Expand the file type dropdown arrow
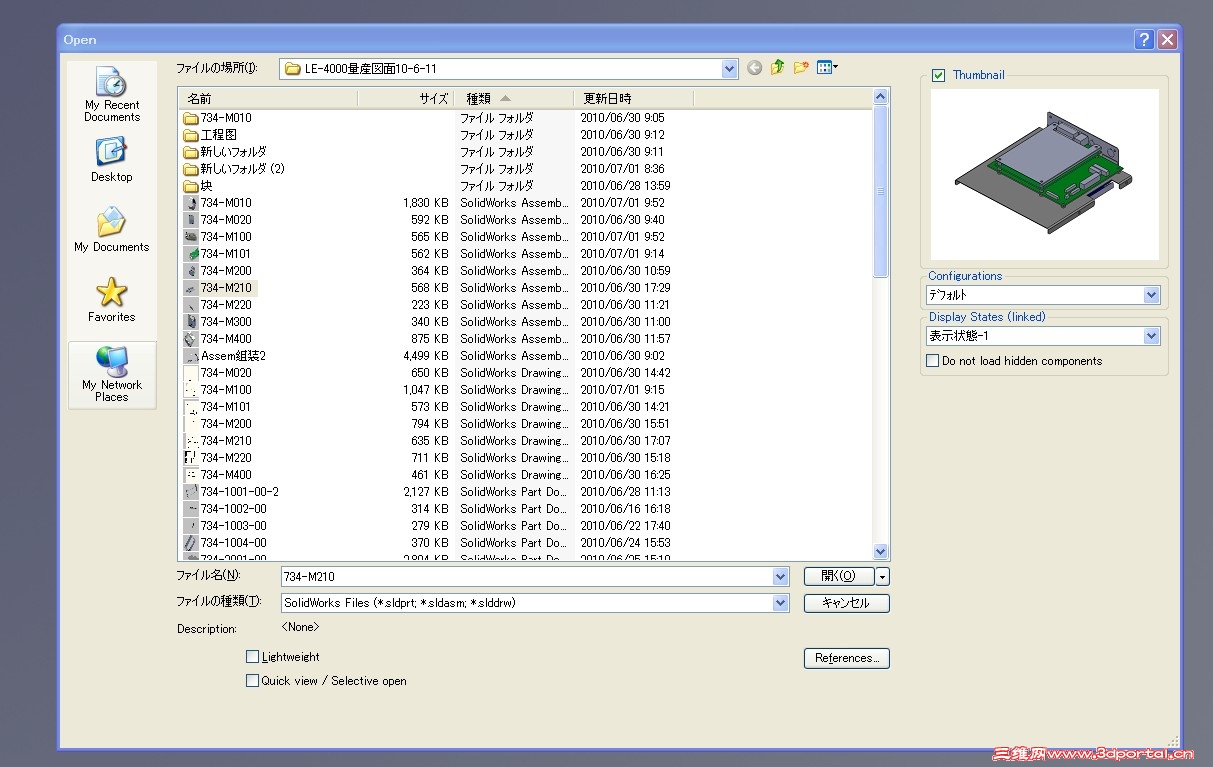Image resolution: width=1213 pixels, height=767 pixels. point(780,603)
